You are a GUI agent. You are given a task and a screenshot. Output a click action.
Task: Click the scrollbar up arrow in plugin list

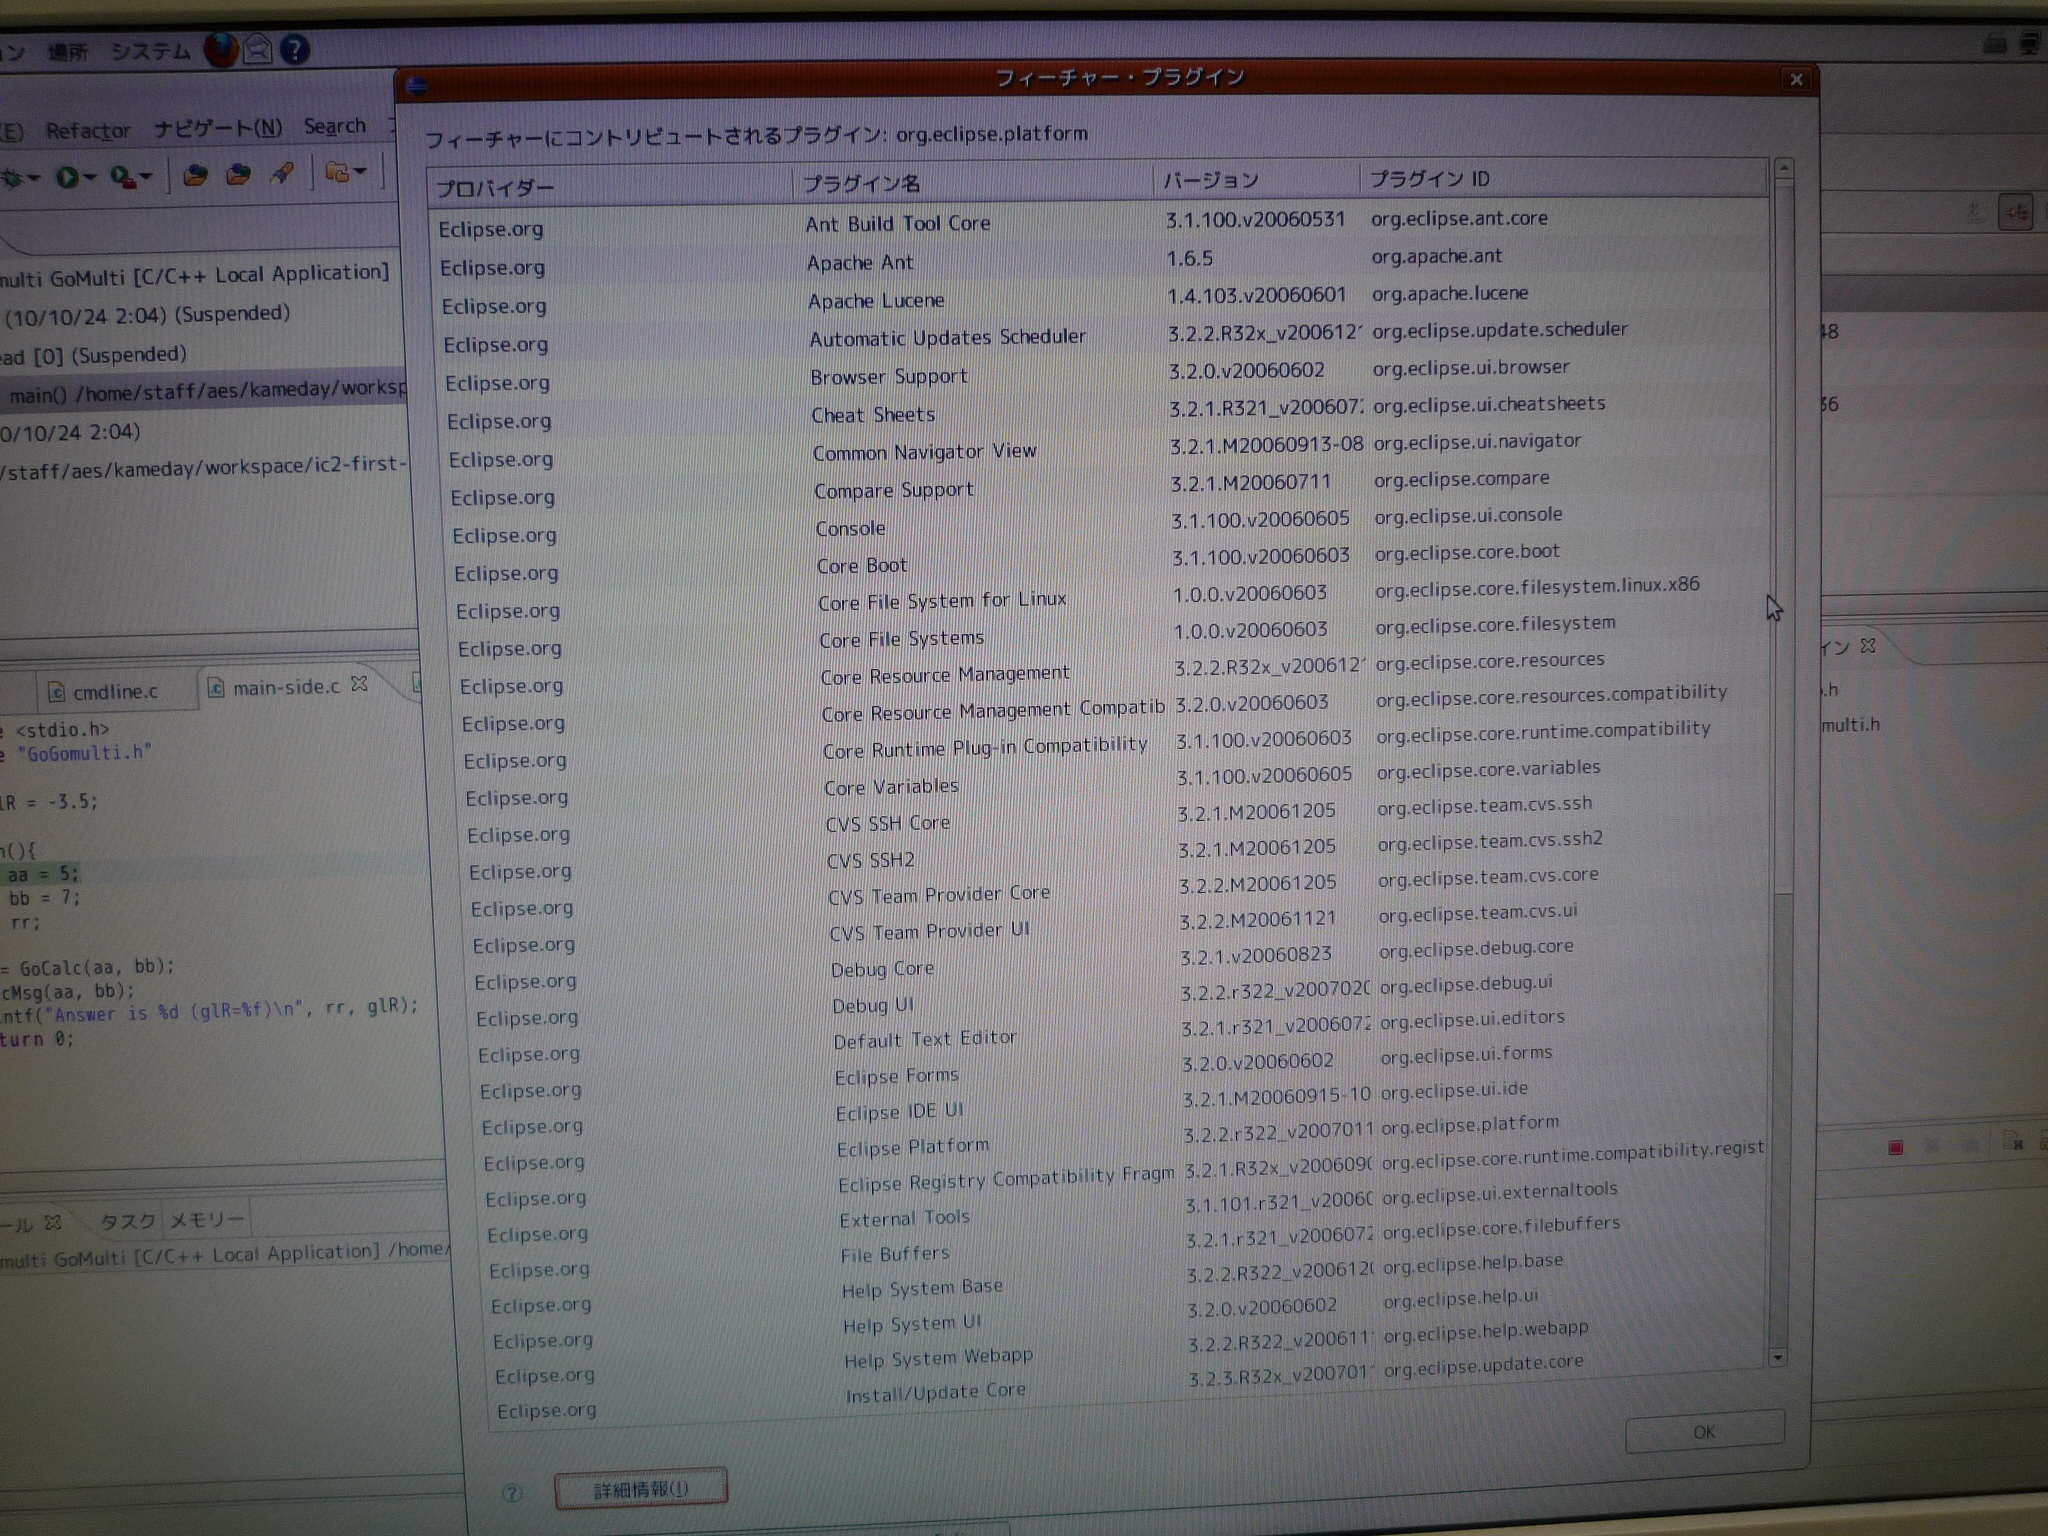click(x=1783, y=167)
